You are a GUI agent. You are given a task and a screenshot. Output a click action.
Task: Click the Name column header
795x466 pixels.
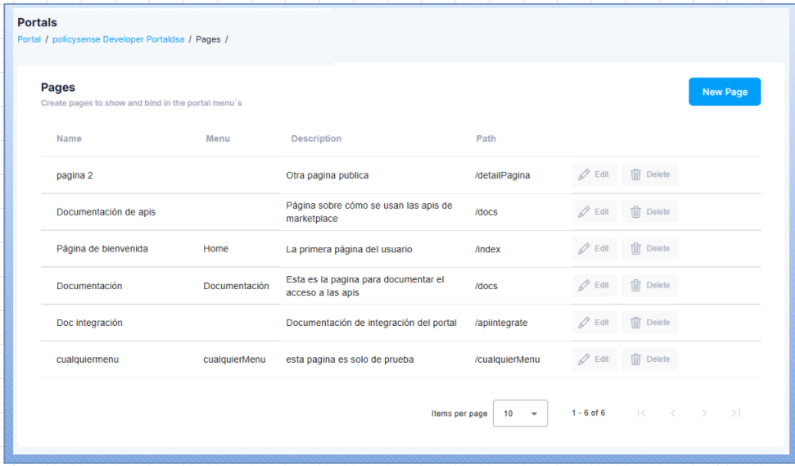(x=69, y=138)
